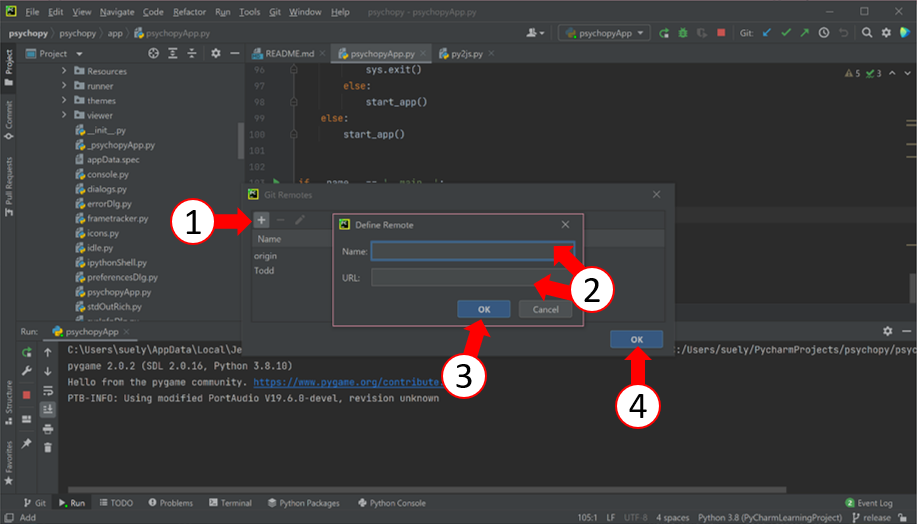Click the Name field in Define Remote

pos(473,251)
